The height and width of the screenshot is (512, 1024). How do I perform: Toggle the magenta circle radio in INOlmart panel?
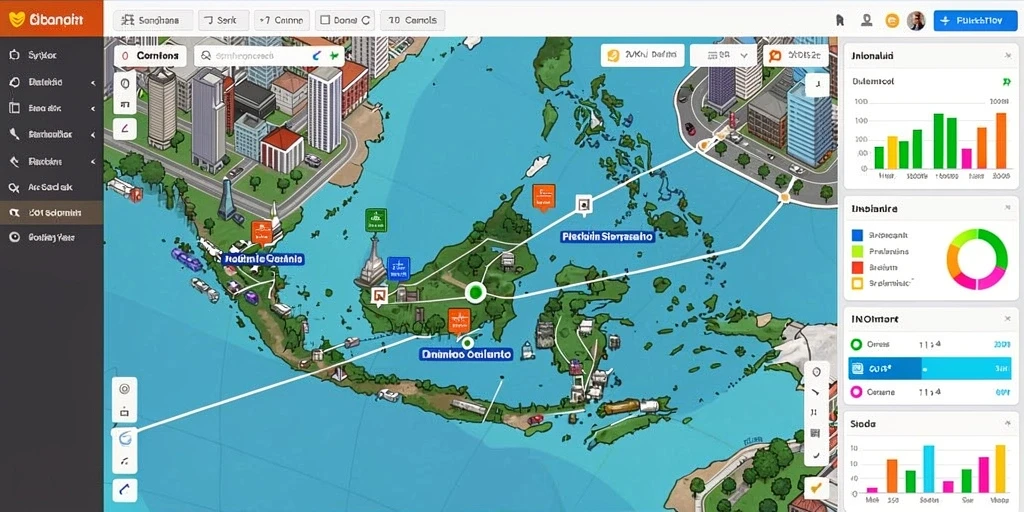[x=855, y=392]
